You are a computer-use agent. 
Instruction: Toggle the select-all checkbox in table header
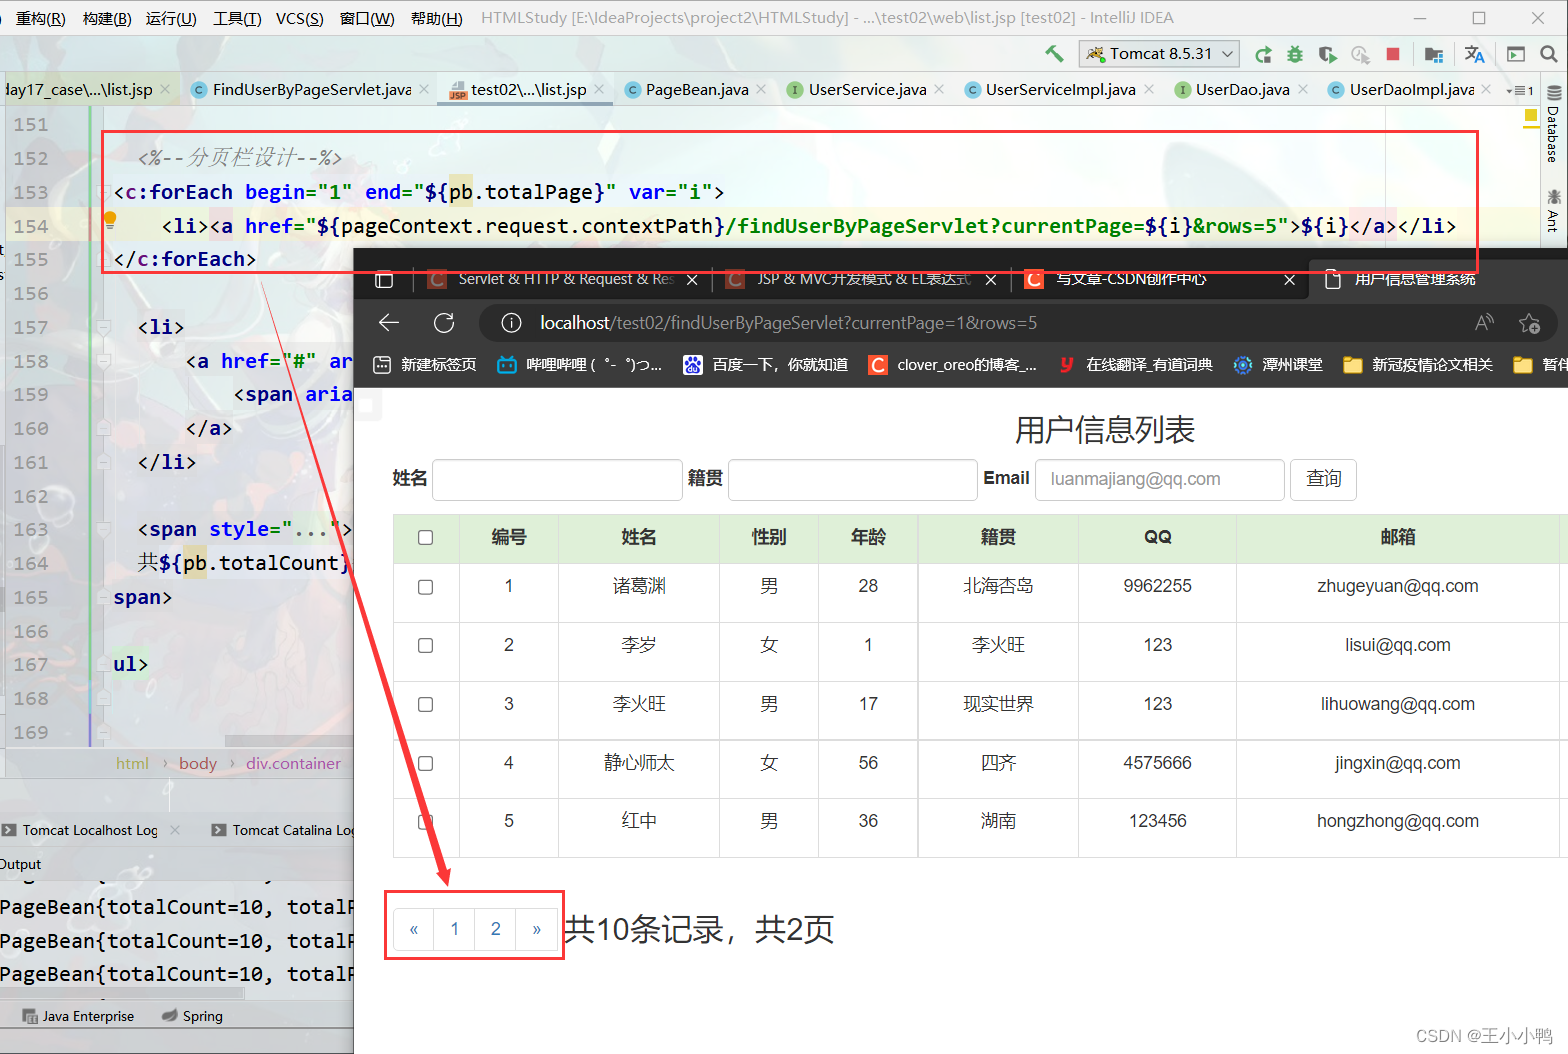pos(425,538)
